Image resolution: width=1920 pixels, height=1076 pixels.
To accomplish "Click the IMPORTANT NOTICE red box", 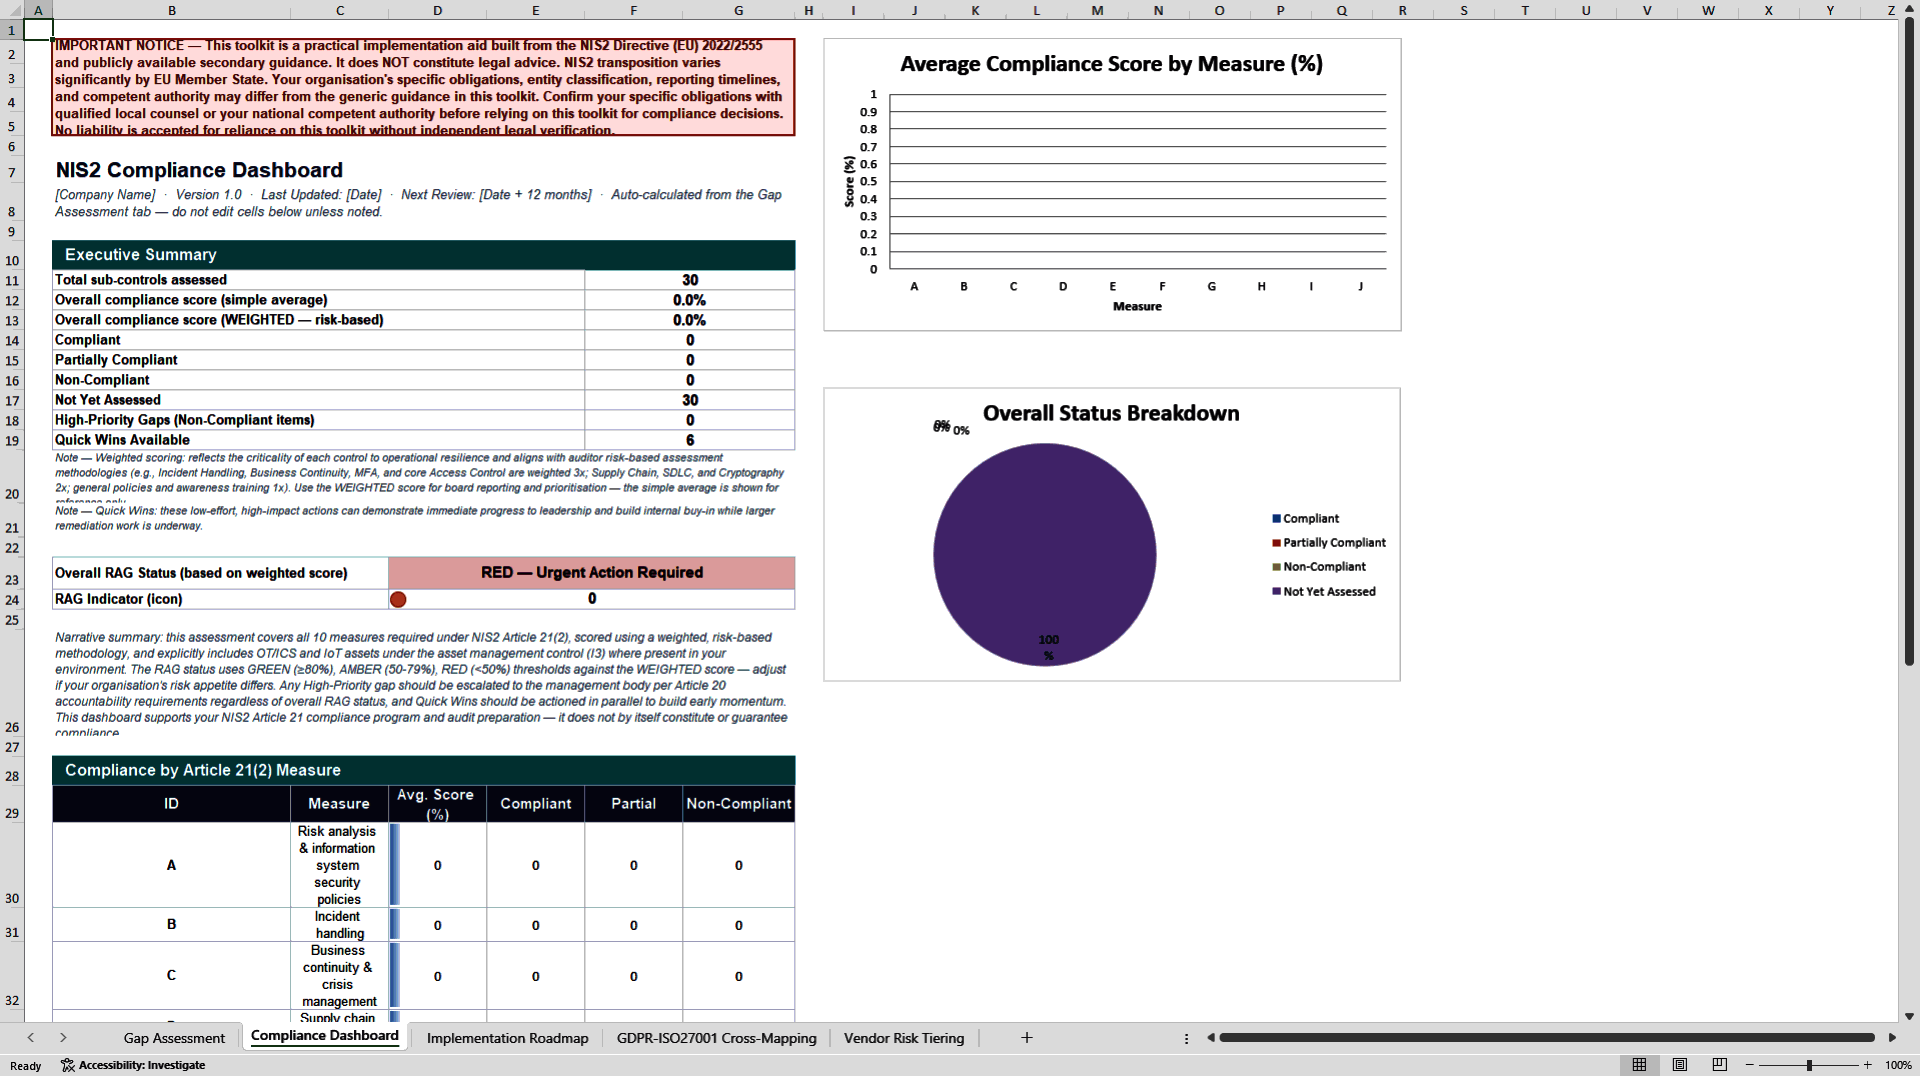I will click(424, 87).
